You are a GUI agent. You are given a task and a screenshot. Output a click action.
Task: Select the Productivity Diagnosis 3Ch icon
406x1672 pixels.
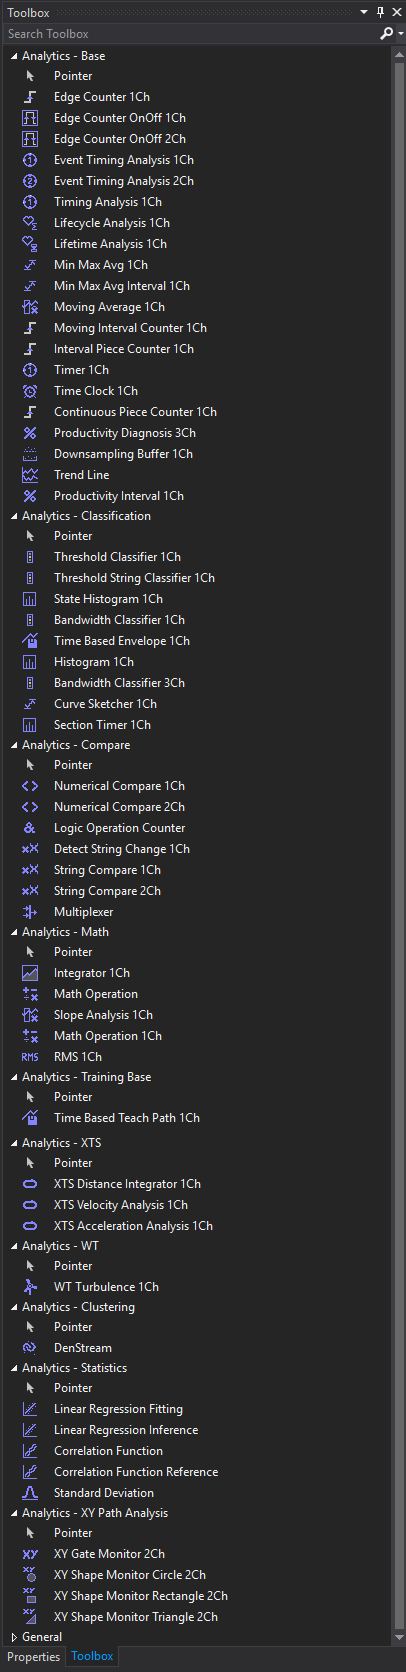coord(30,433)
